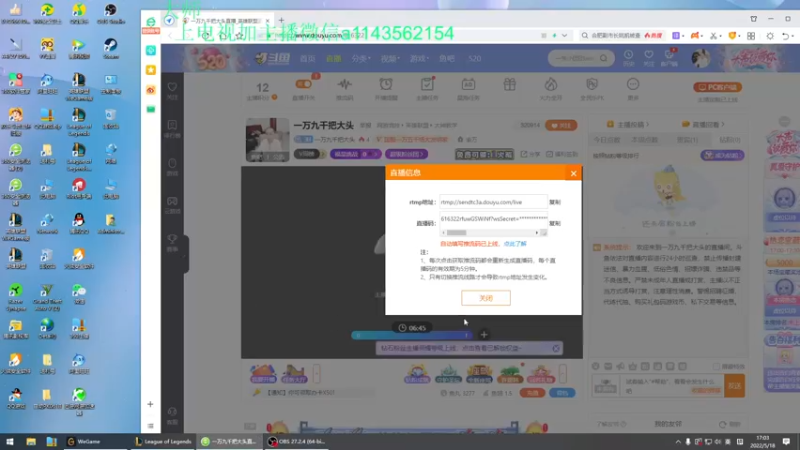The image size is (800, 450).
Task: Click the stream key horizontal scrollbar thumb
Action: coord(456,233)
